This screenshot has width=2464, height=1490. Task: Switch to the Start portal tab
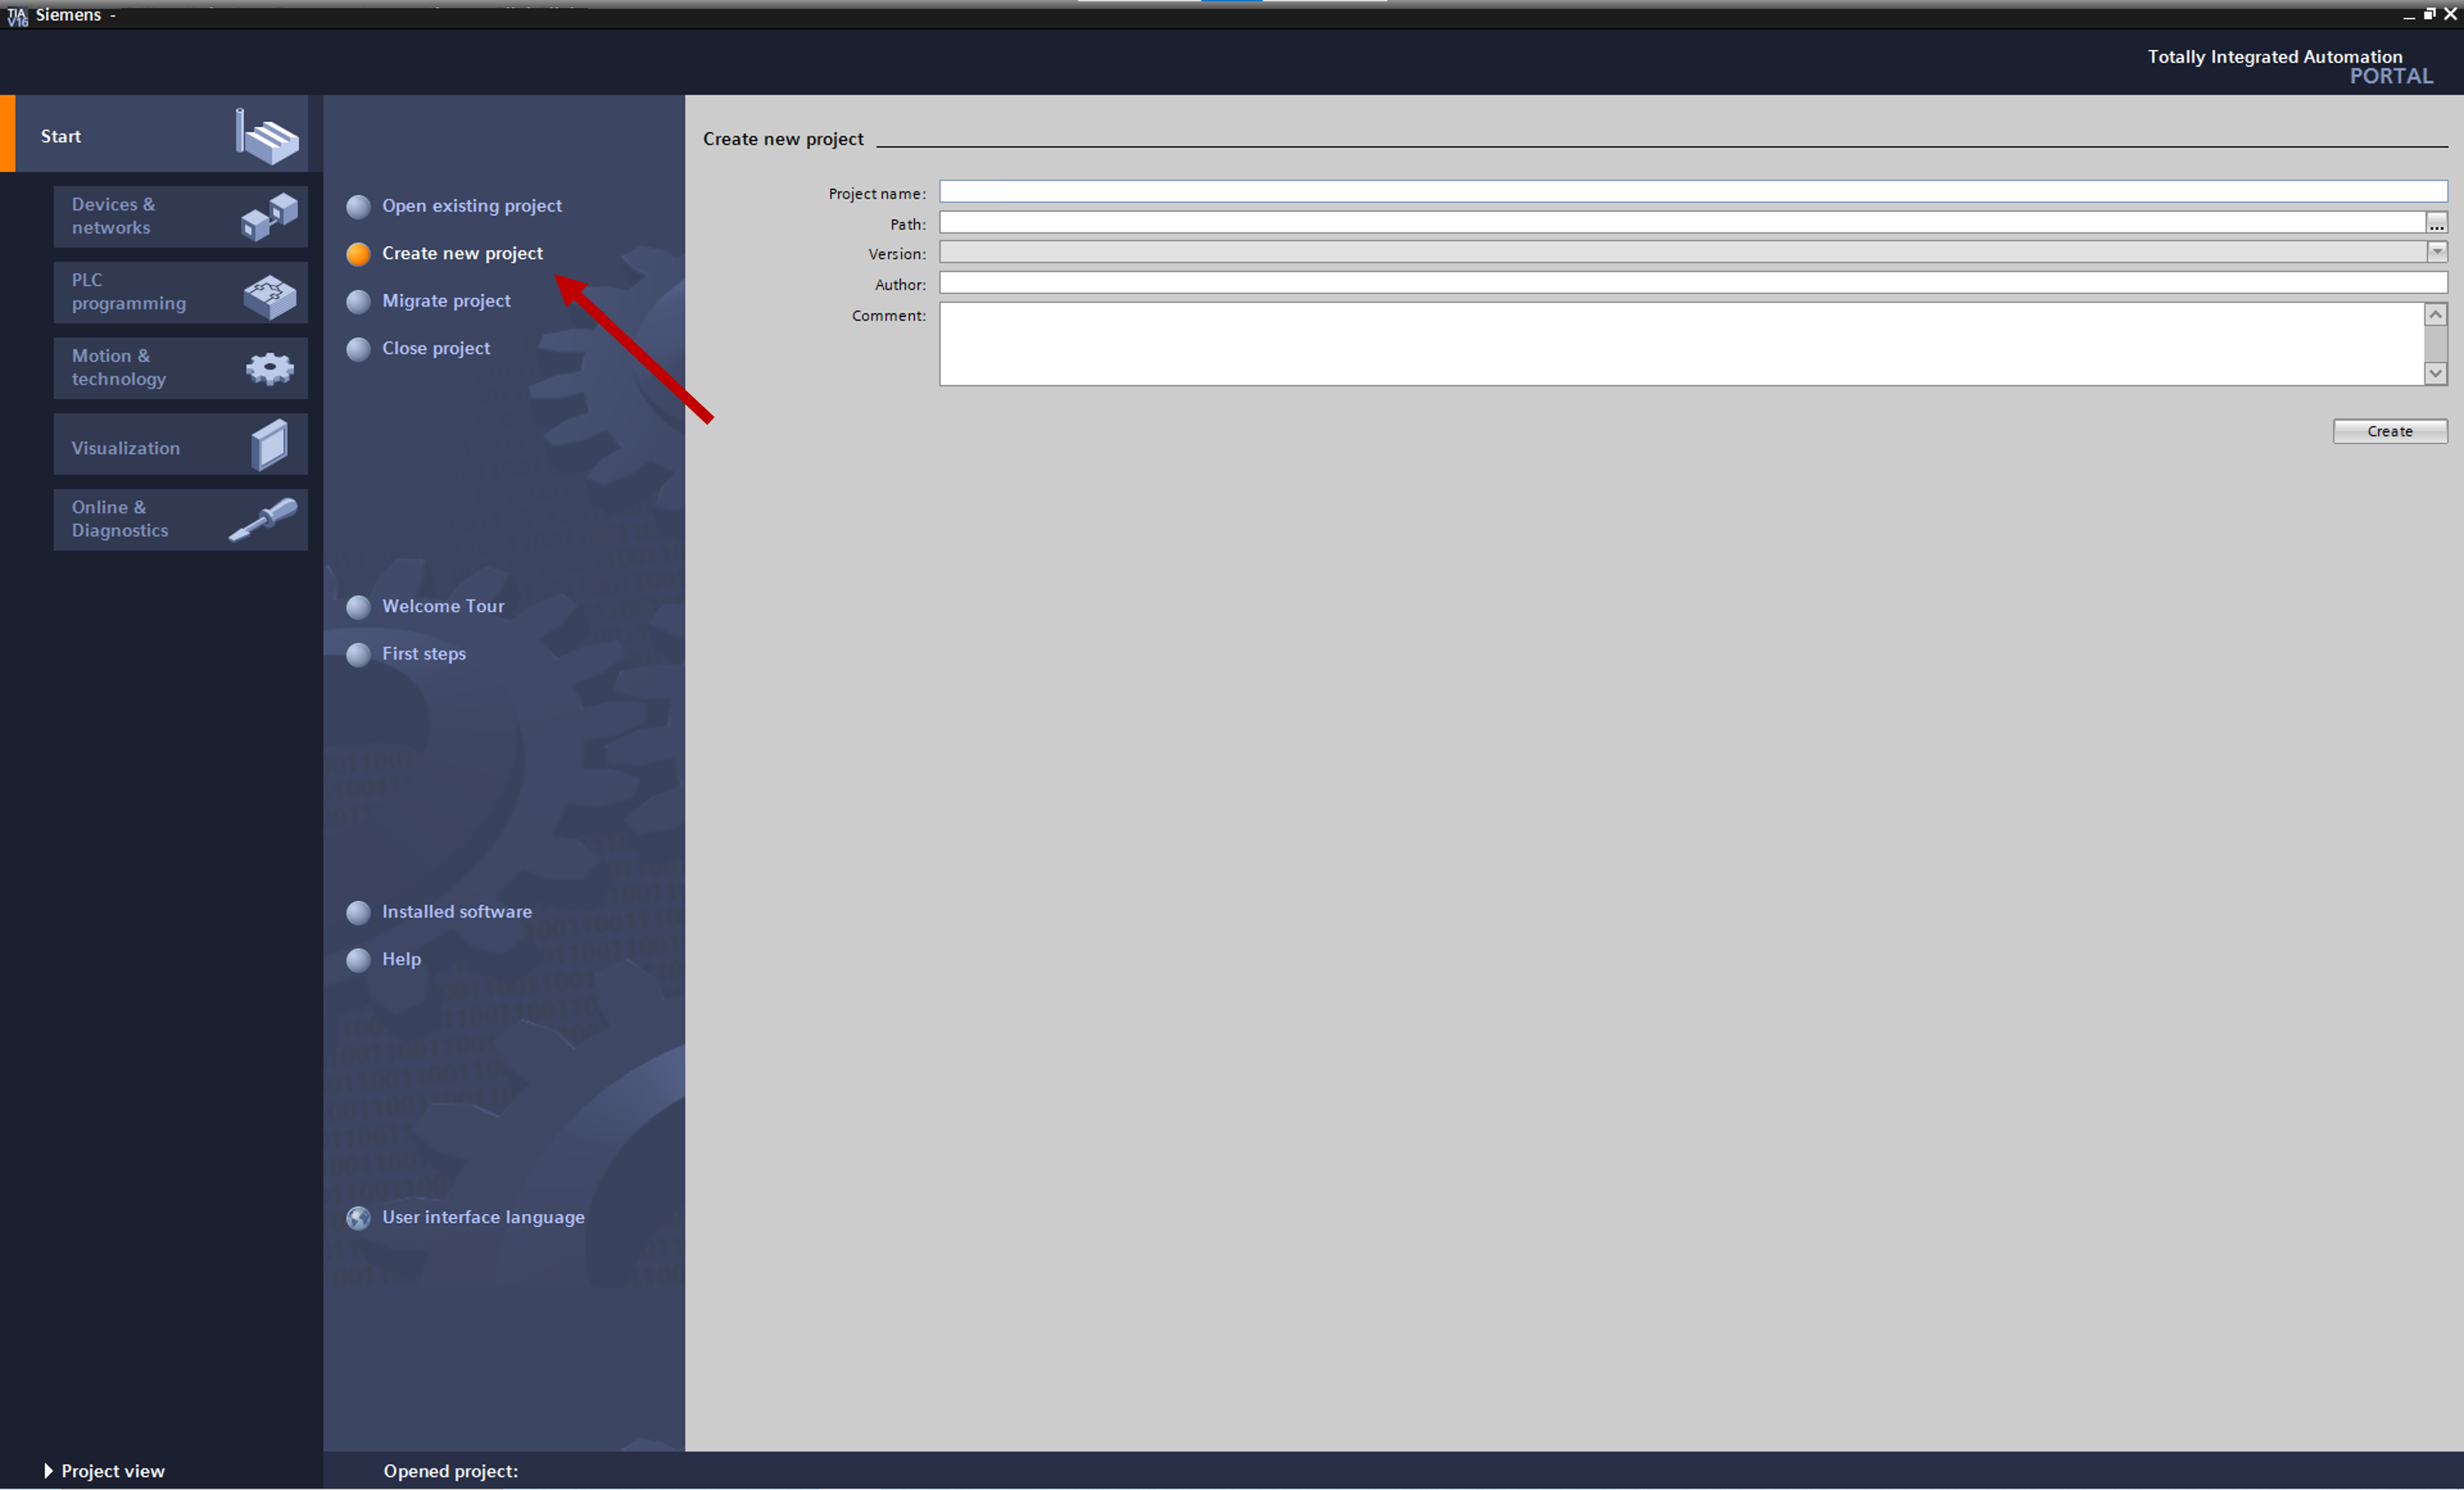60,135
